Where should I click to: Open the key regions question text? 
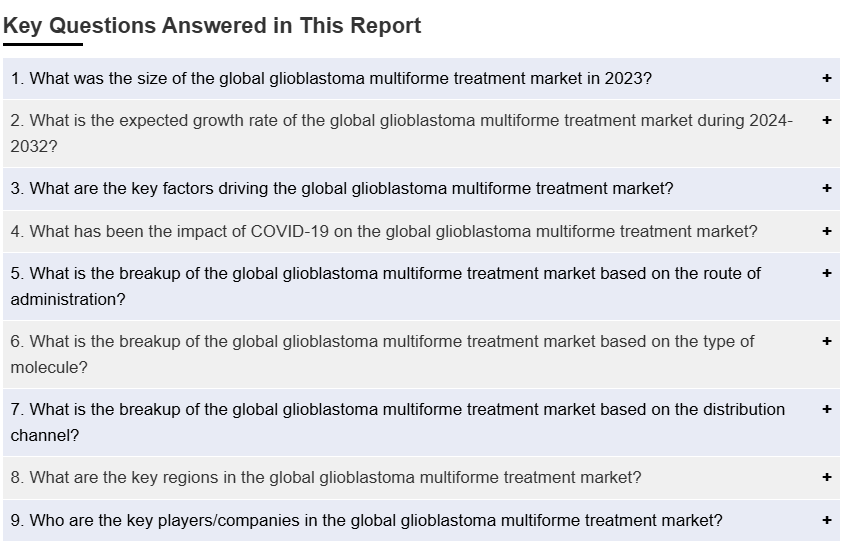[326, 477]
